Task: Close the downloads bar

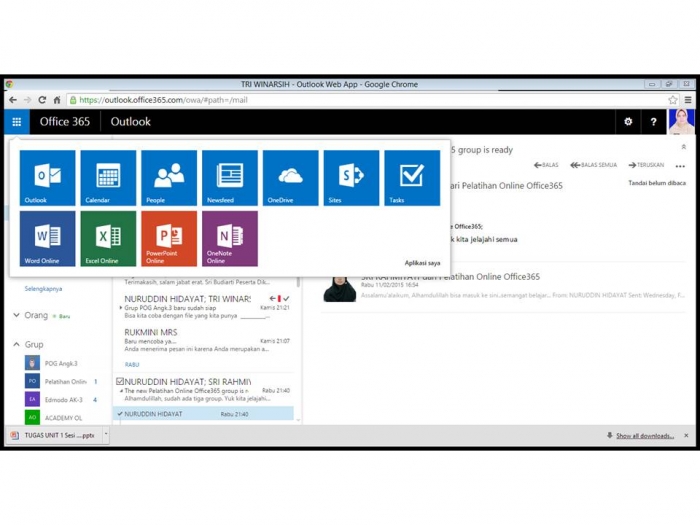Action: (x=686, y=435)
